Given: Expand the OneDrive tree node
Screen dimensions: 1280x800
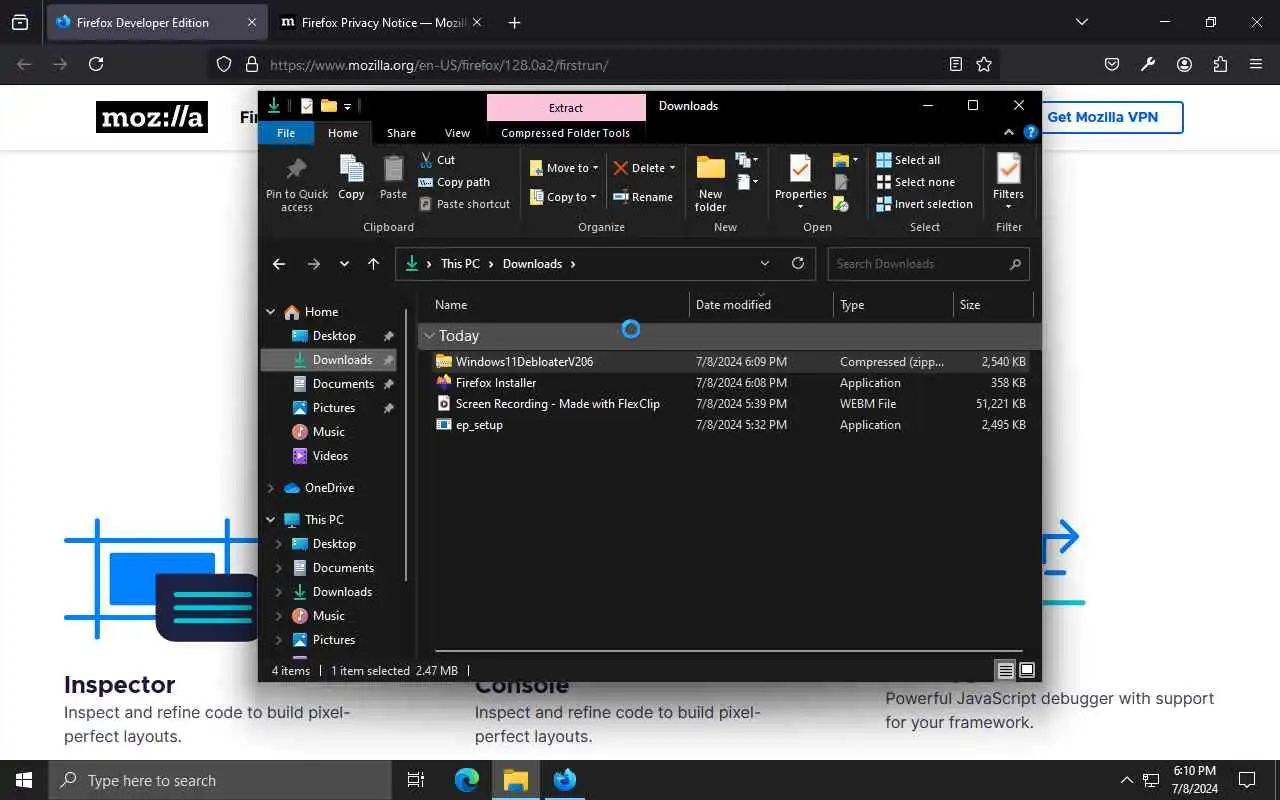Looking at the screenshot, I should point(271,488).
